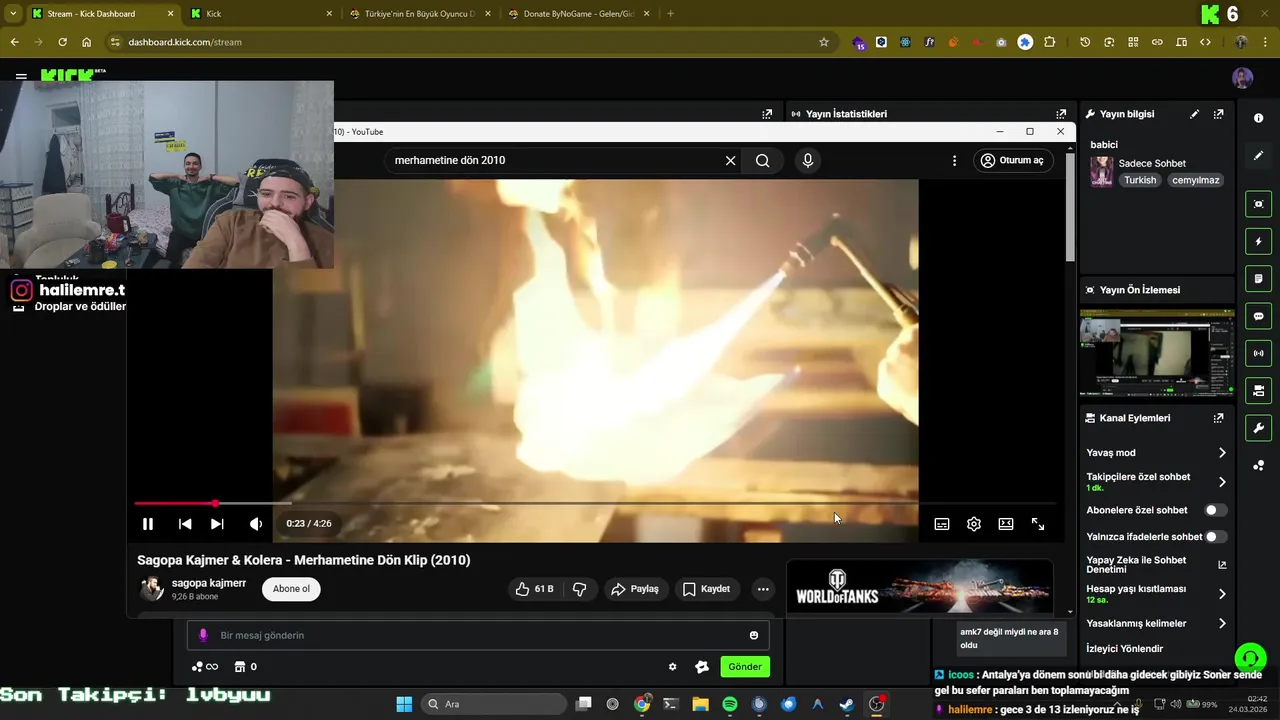Toggle Yalnızca ifadelerle sohbet switch
Screen dimensions: 1280x720
coord(1215,537)
